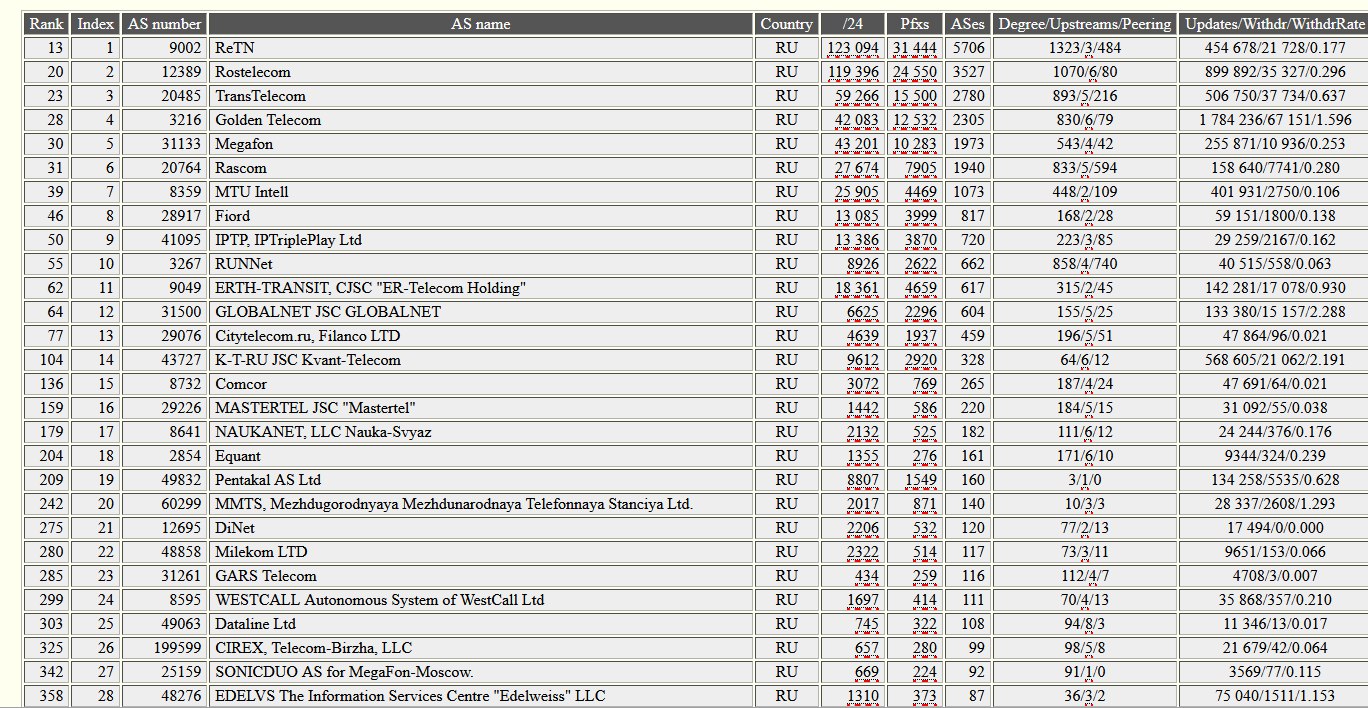Screen dimensions: 1368x708
Task: Select the MMTS Mezhdugorodnyaya Telefonnaya Stanciya cell
Action: pyautogui.click(x=481, y=504)
